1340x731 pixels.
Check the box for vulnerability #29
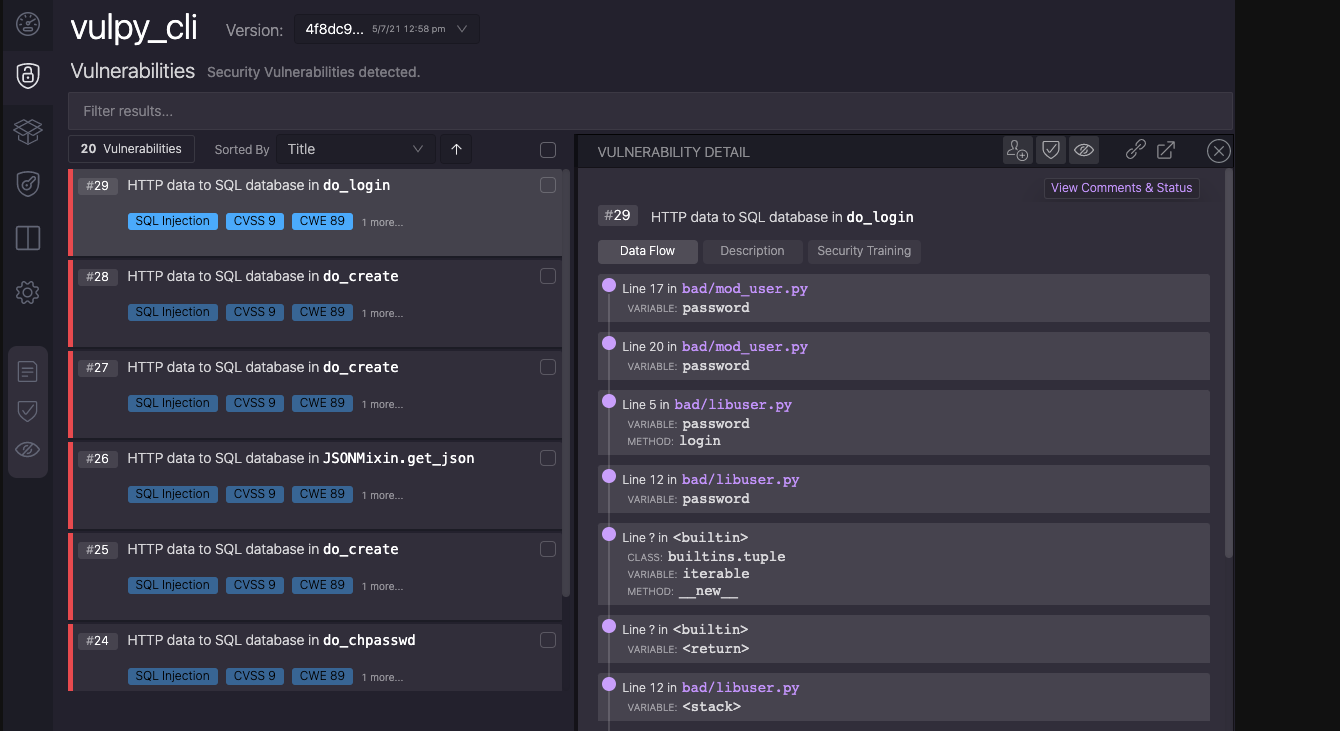[x=548, y=185]
